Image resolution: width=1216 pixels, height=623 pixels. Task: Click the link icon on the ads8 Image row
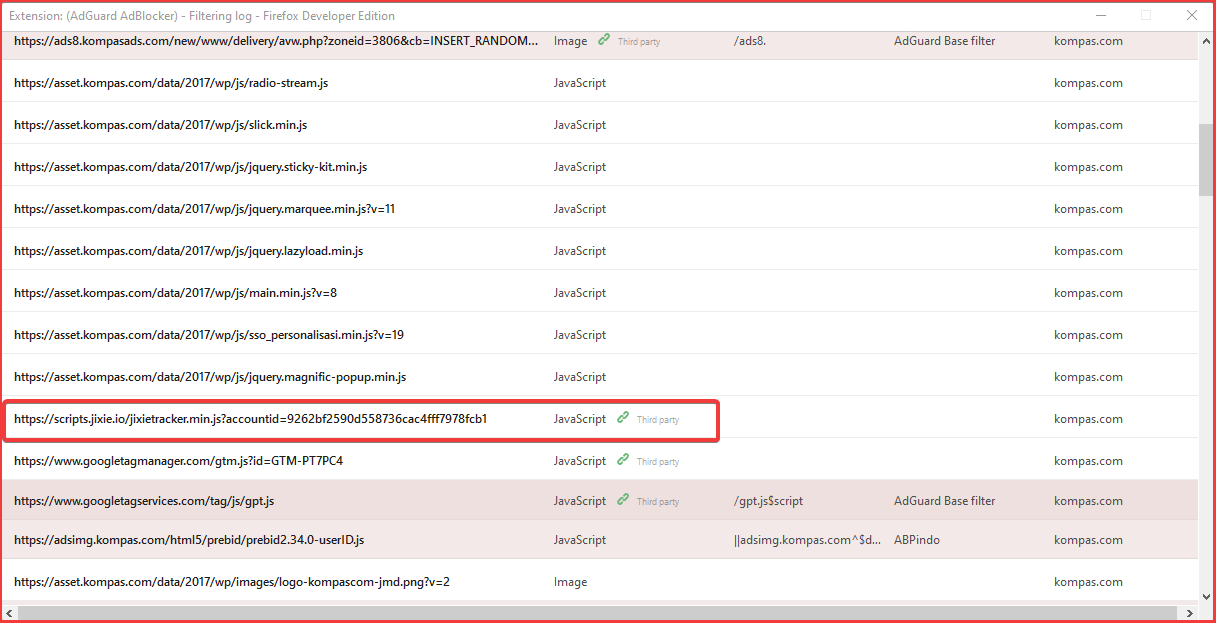pyautogui.click(x=603, y=40)
